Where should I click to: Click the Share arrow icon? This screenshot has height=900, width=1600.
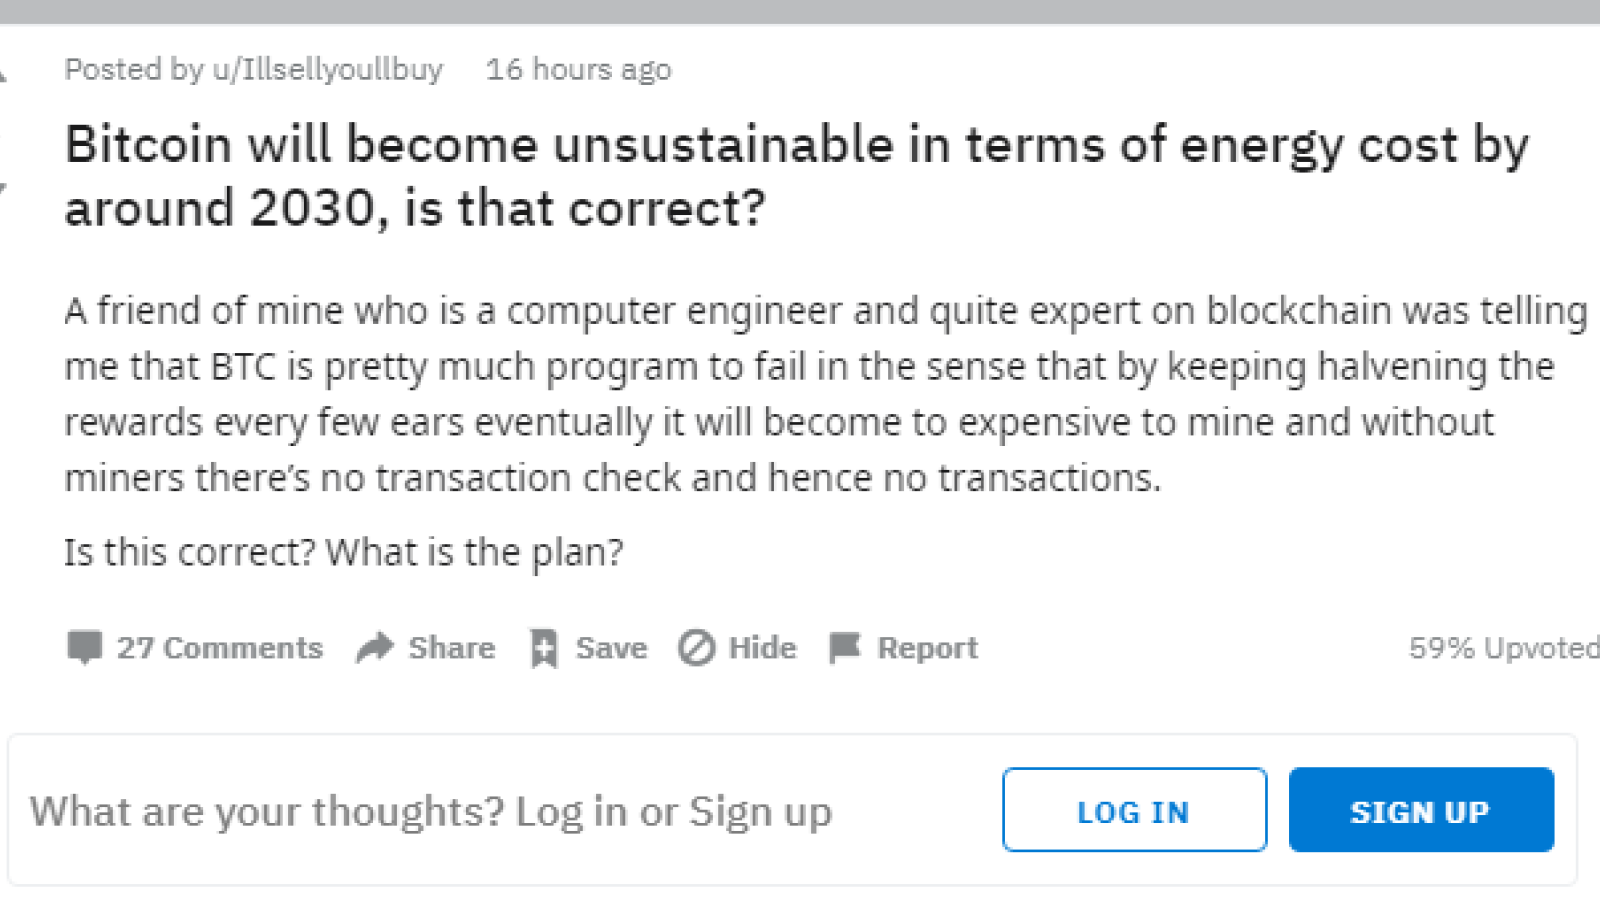(375, 648)
